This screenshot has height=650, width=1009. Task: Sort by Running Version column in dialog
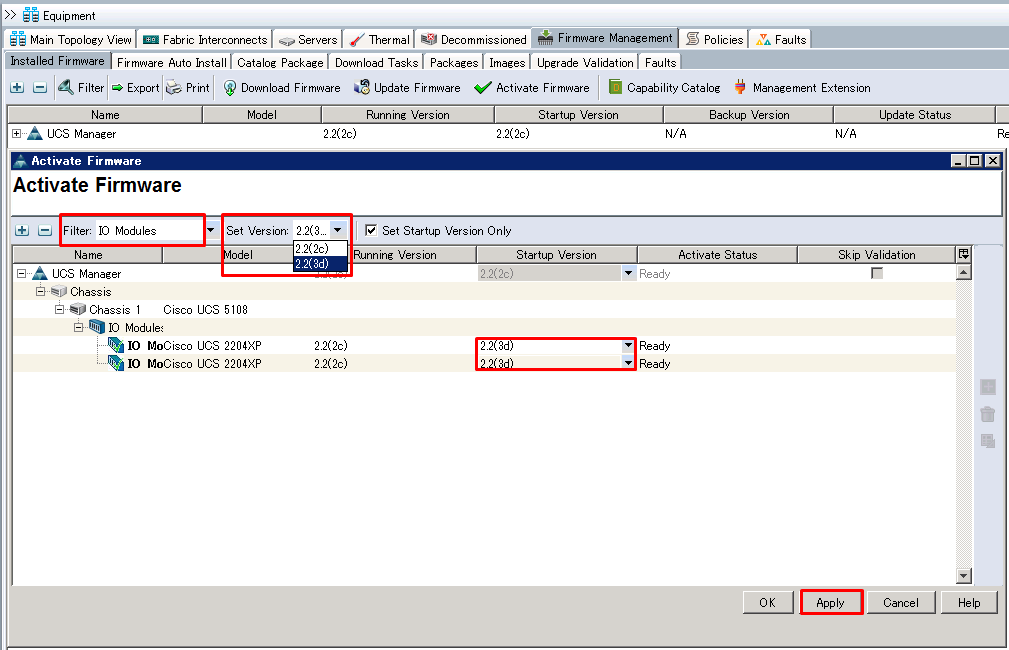coord(394,254)
